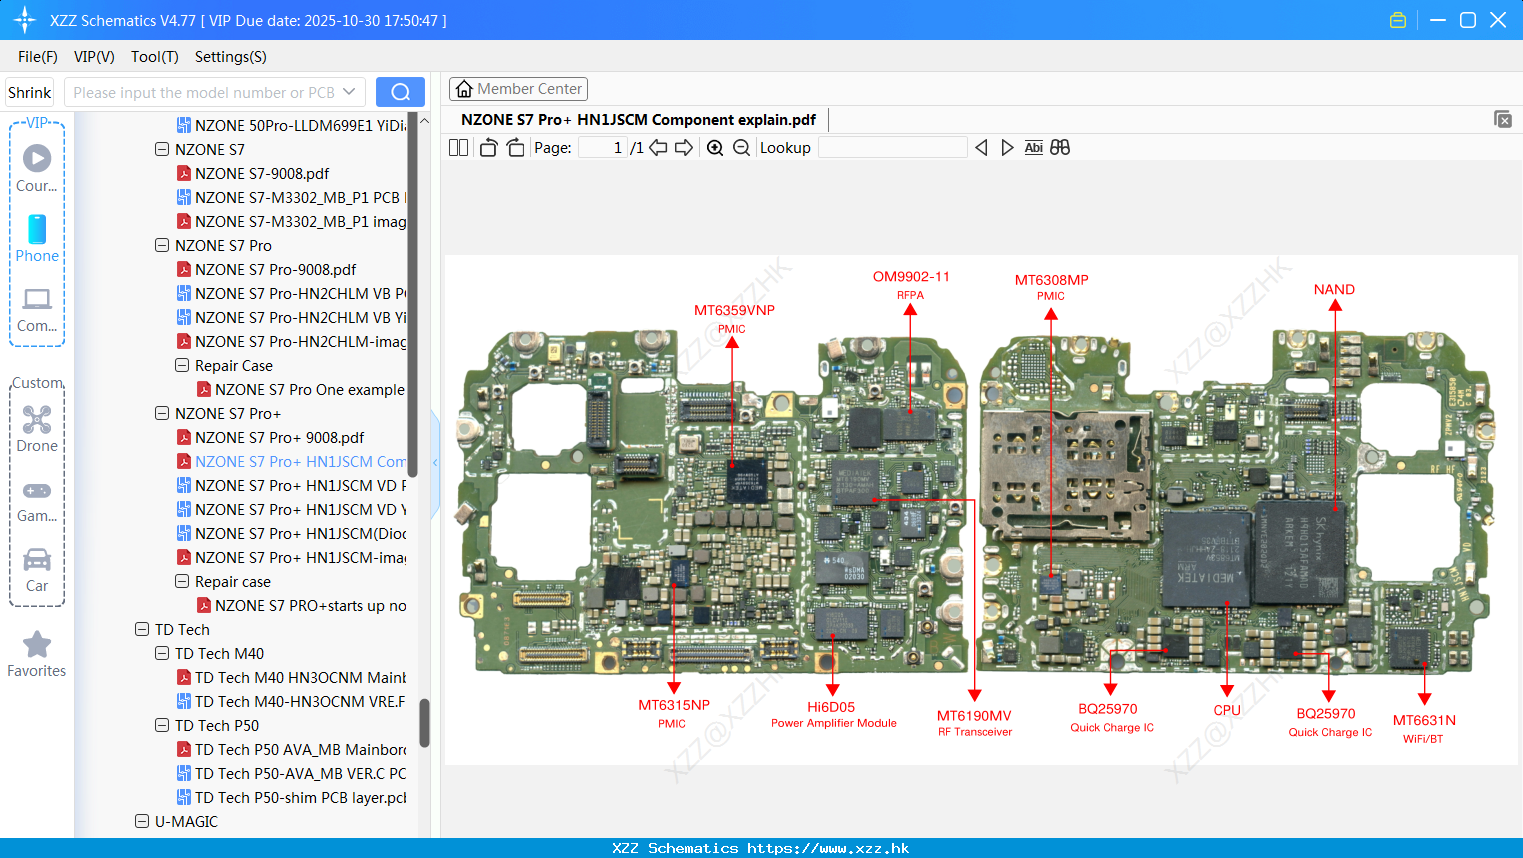1523x858 pixels.
Task: Rotate page clockwise icon
Action: coord(515,147)
